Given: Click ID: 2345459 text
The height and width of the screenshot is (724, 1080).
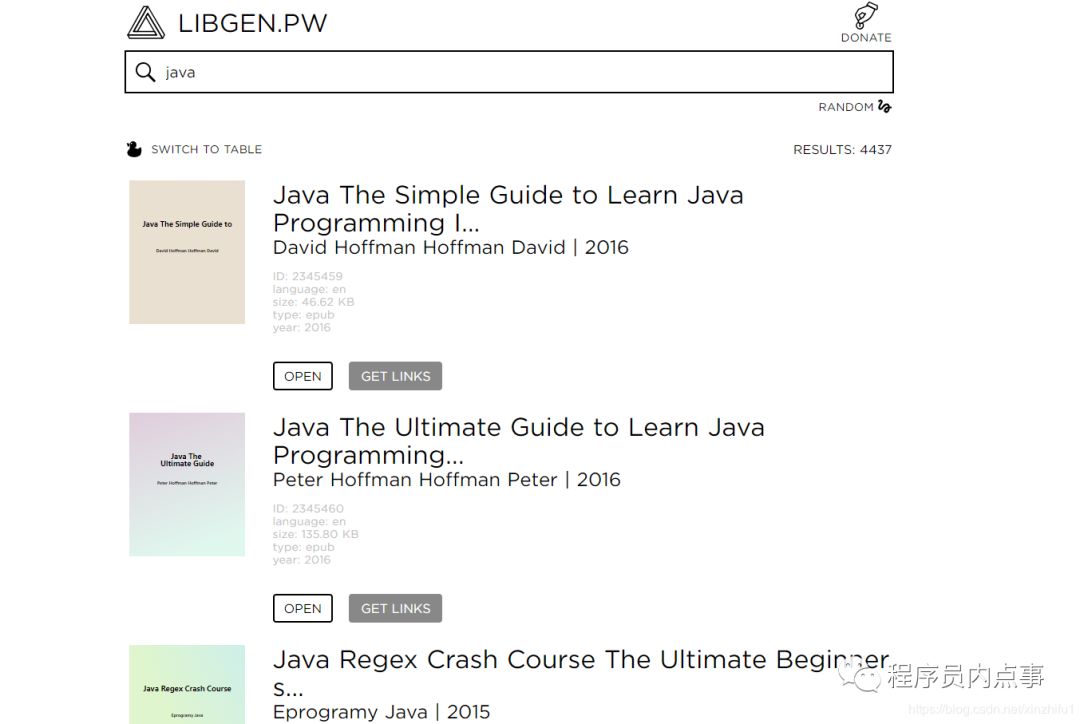Looking at the screenshot, I should pyautogui.click(x=307, y=276).
